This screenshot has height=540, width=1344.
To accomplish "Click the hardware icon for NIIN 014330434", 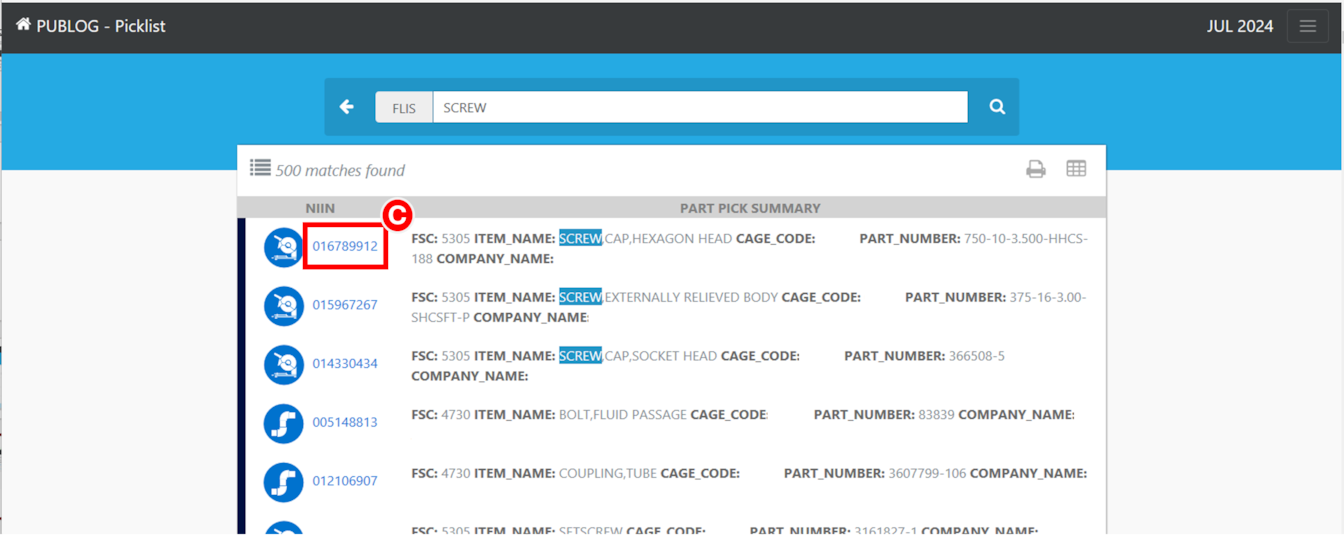I will 284,365.
